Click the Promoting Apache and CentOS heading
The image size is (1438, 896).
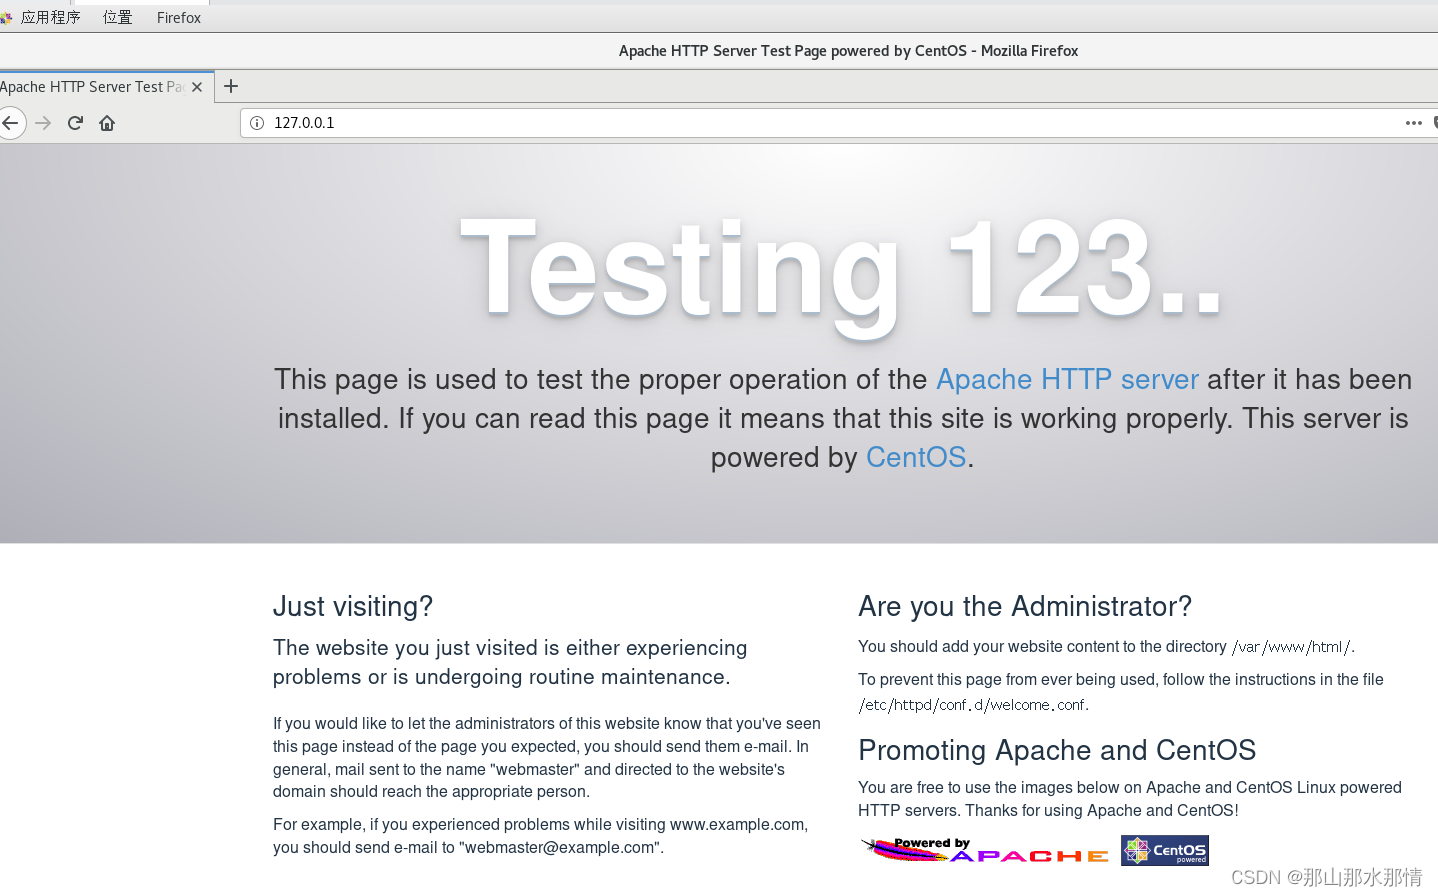(x=1057, y=750)
